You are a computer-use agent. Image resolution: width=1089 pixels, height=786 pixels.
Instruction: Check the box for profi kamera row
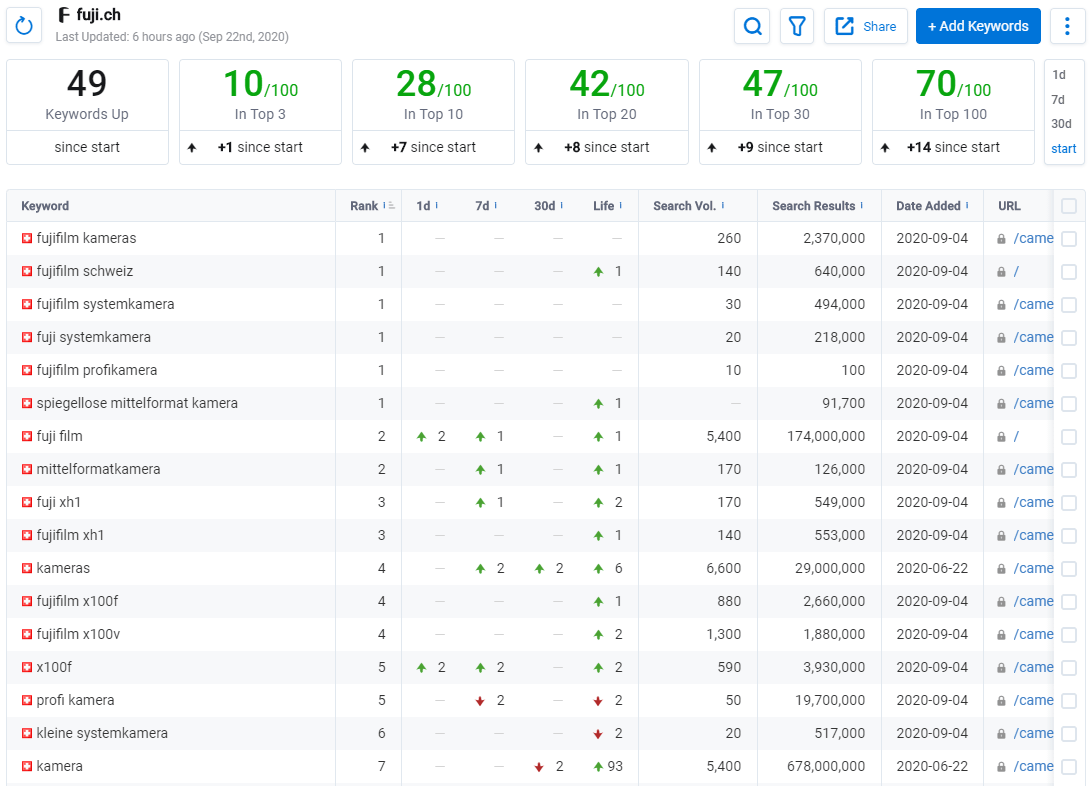(1069, 701)
